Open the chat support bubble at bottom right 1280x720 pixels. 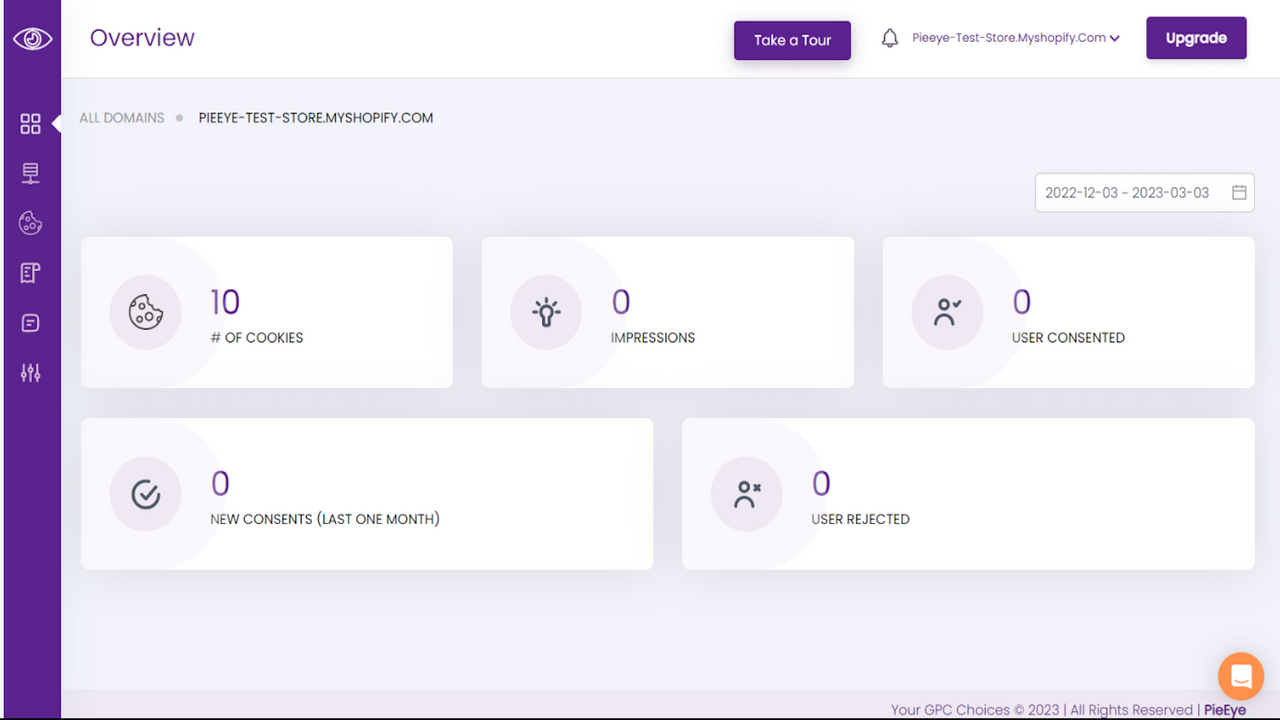[1240, 676]
